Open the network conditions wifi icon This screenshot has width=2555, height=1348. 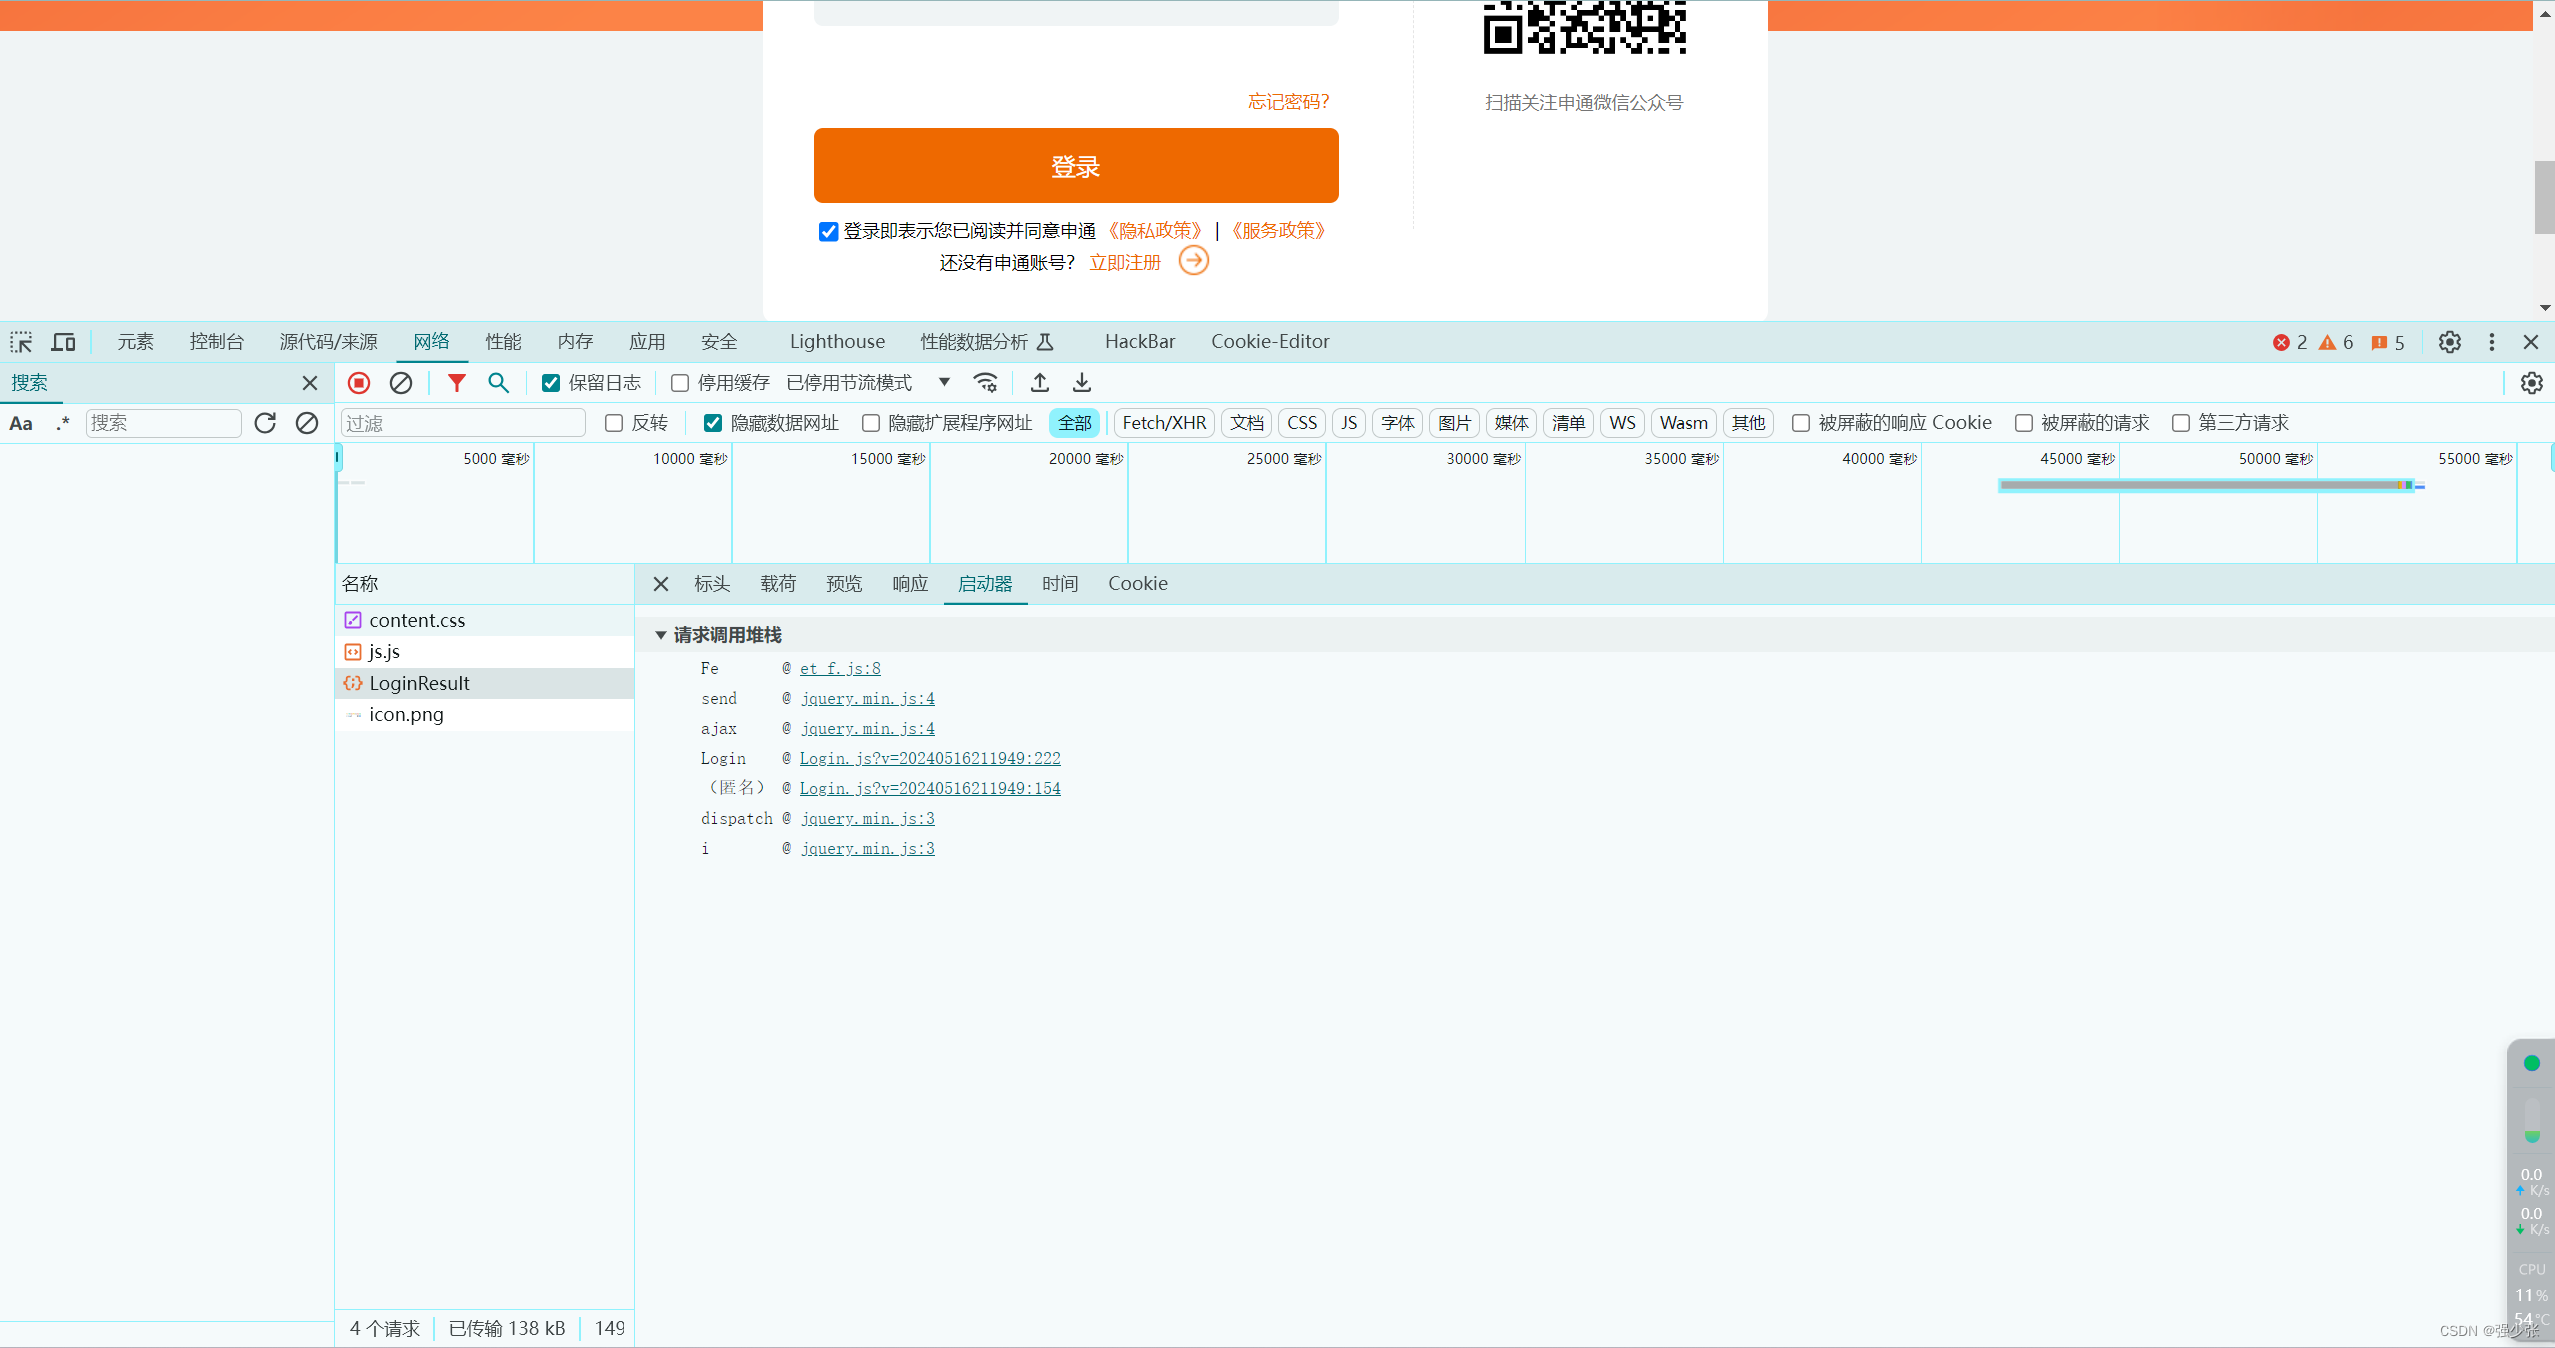[986, 383]
